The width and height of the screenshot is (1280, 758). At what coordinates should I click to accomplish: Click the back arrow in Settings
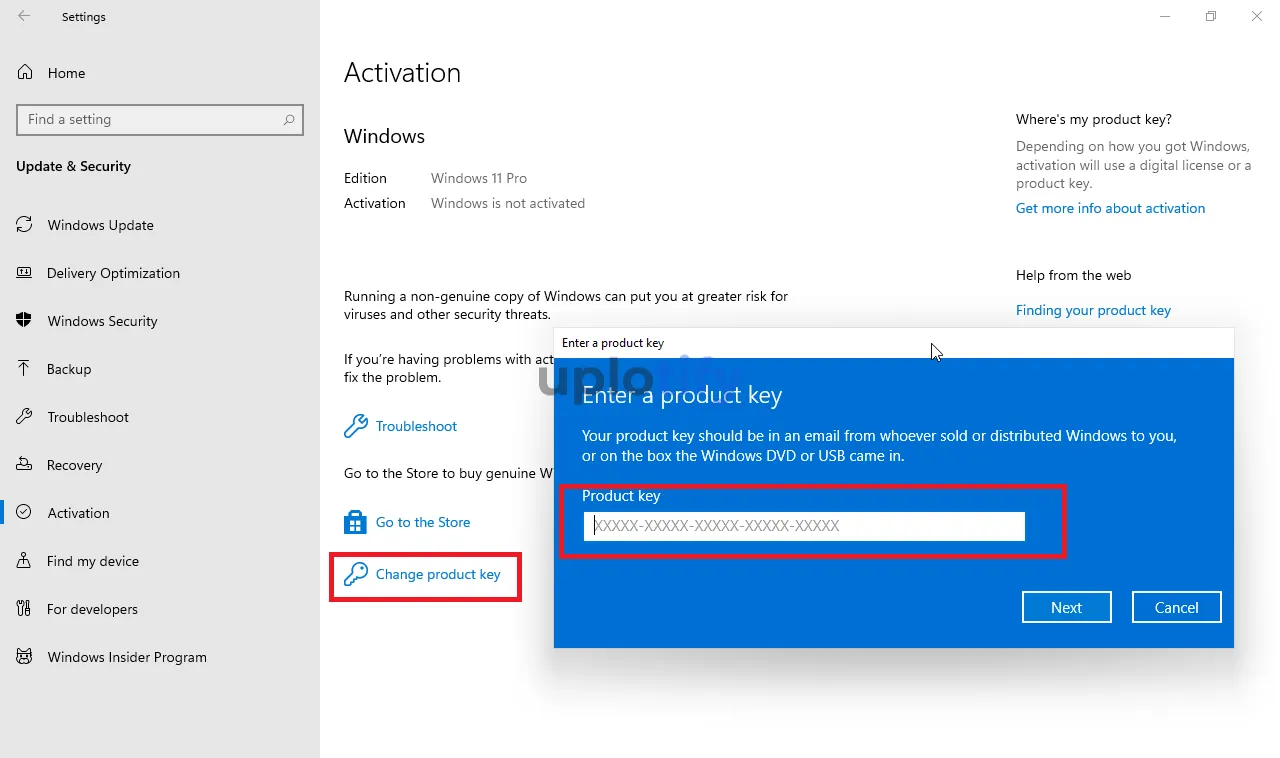click(x=24, y=16)
